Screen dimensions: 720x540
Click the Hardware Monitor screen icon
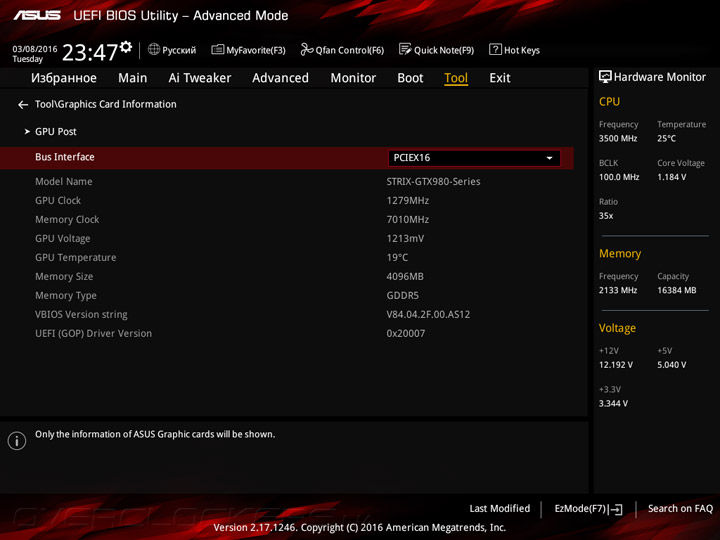(x=605, y=77)
